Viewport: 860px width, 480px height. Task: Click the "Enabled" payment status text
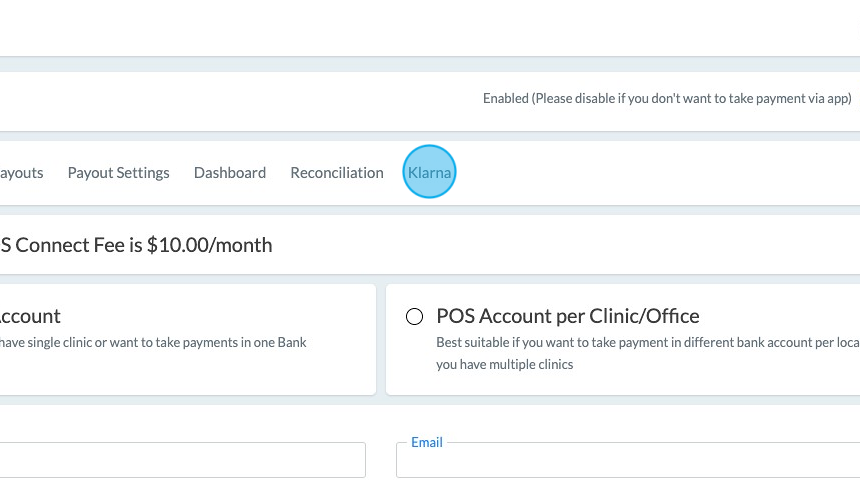505,99
